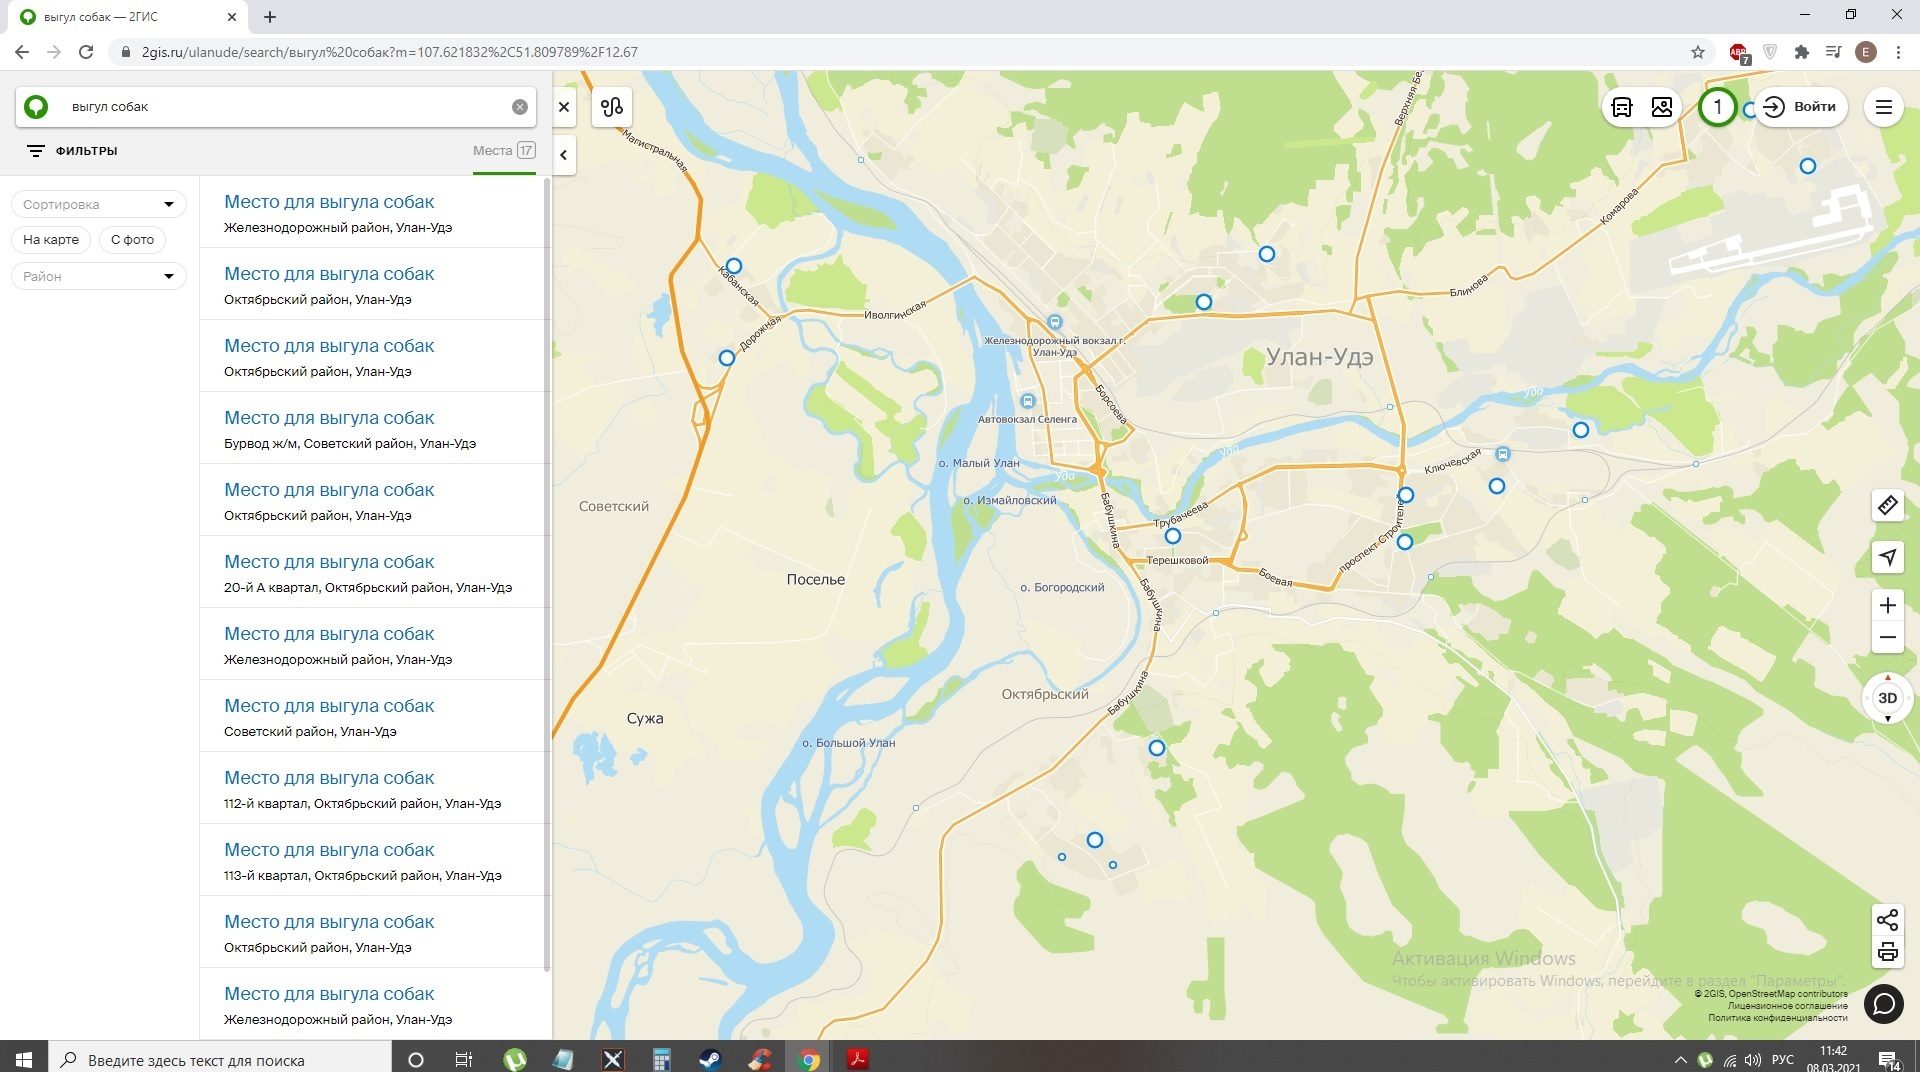Click the ruler measurement tool
Screen dimensions: 1920x1072
point(1887,505)
